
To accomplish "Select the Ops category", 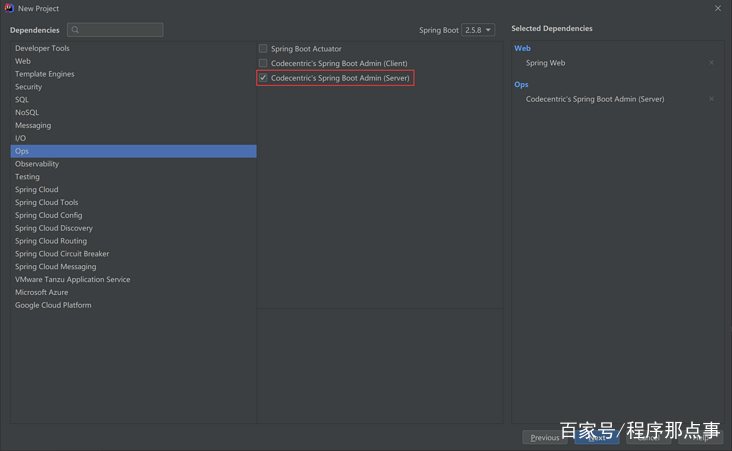I will pyautogui.click(x=134, y=151).
